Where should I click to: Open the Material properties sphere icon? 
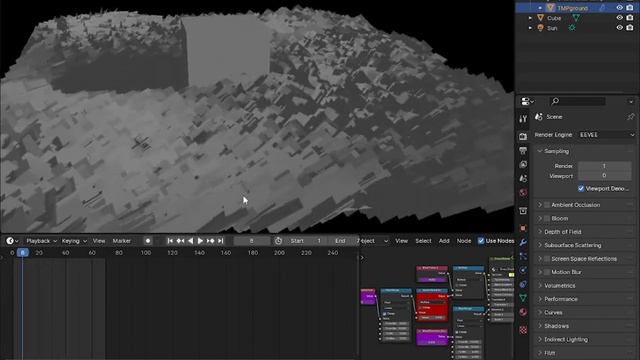pyautogui.click(x=523, y=312)
